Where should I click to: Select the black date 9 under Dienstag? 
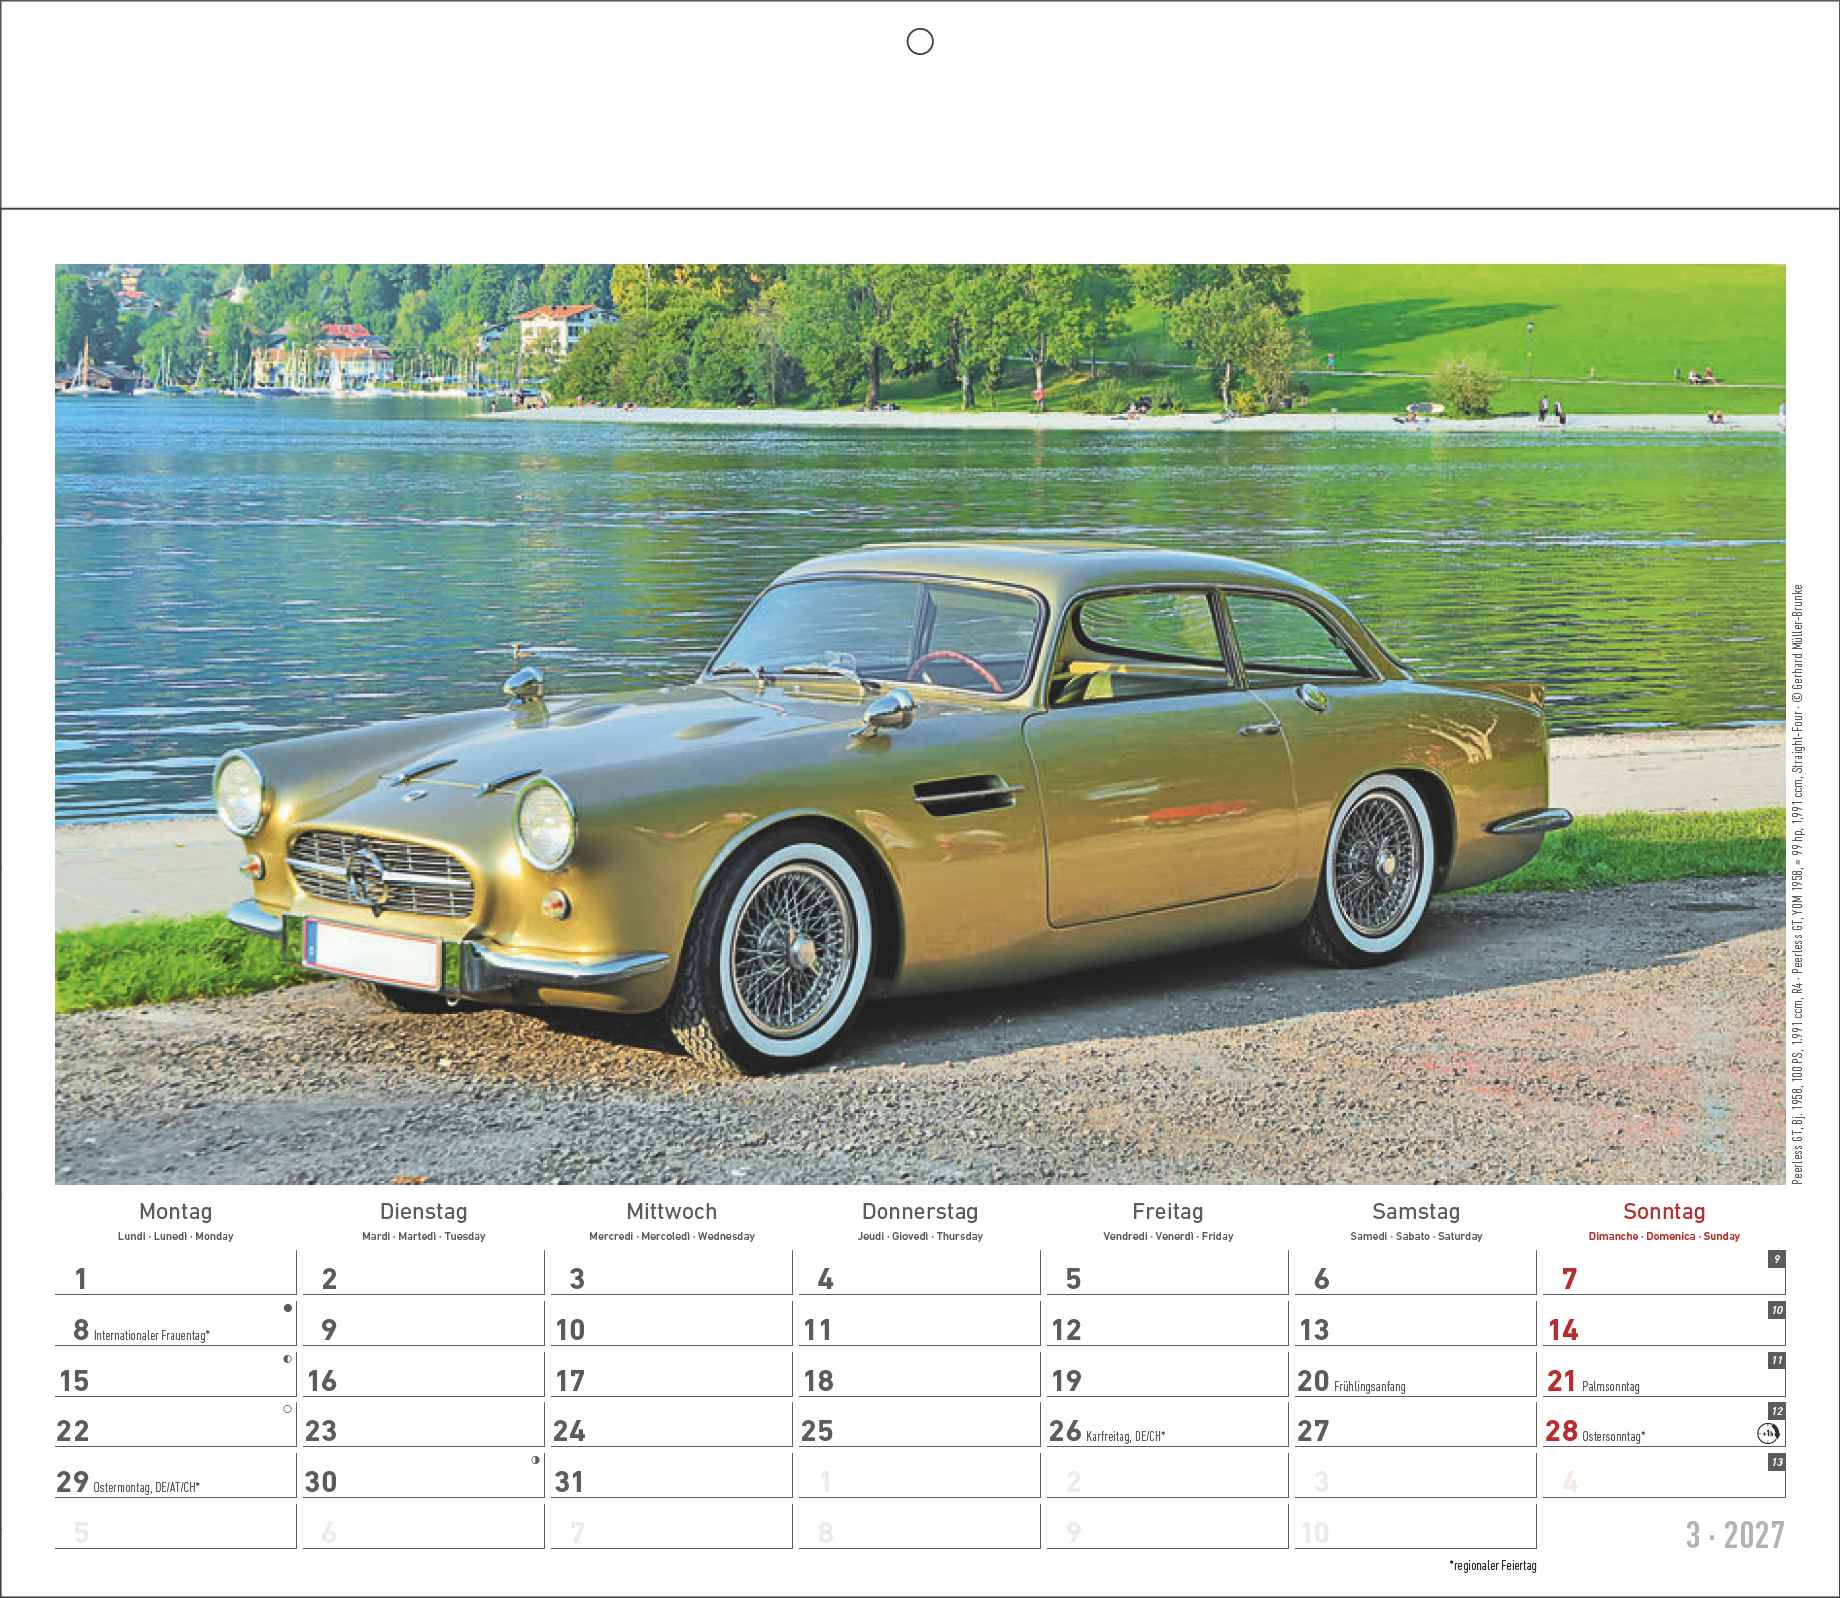point(330,1330)
